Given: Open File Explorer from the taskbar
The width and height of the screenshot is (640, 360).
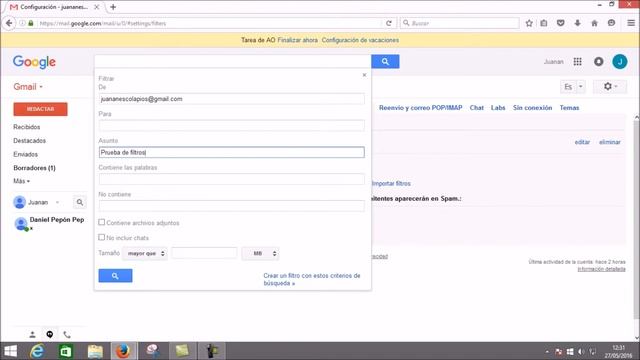Looking at the screenshot, I should click(95, 351).
